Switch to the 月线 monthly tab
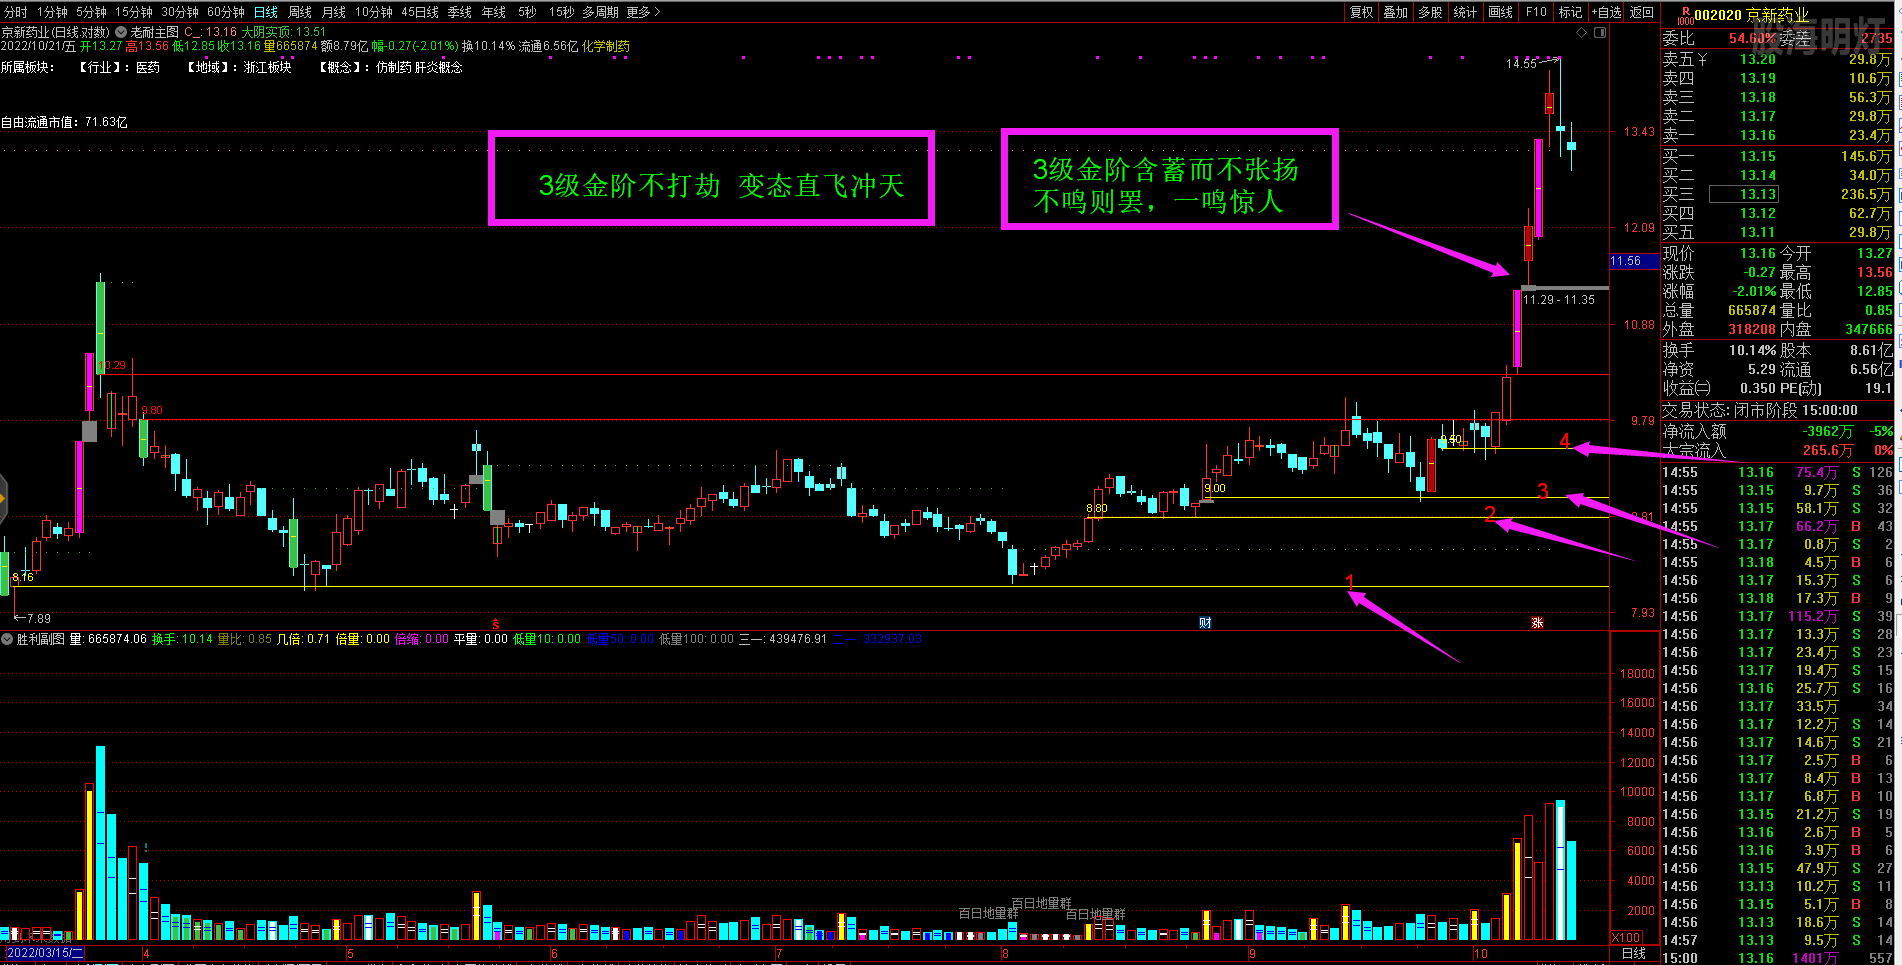Screen dimensions: 1902x965 point(334,12)
